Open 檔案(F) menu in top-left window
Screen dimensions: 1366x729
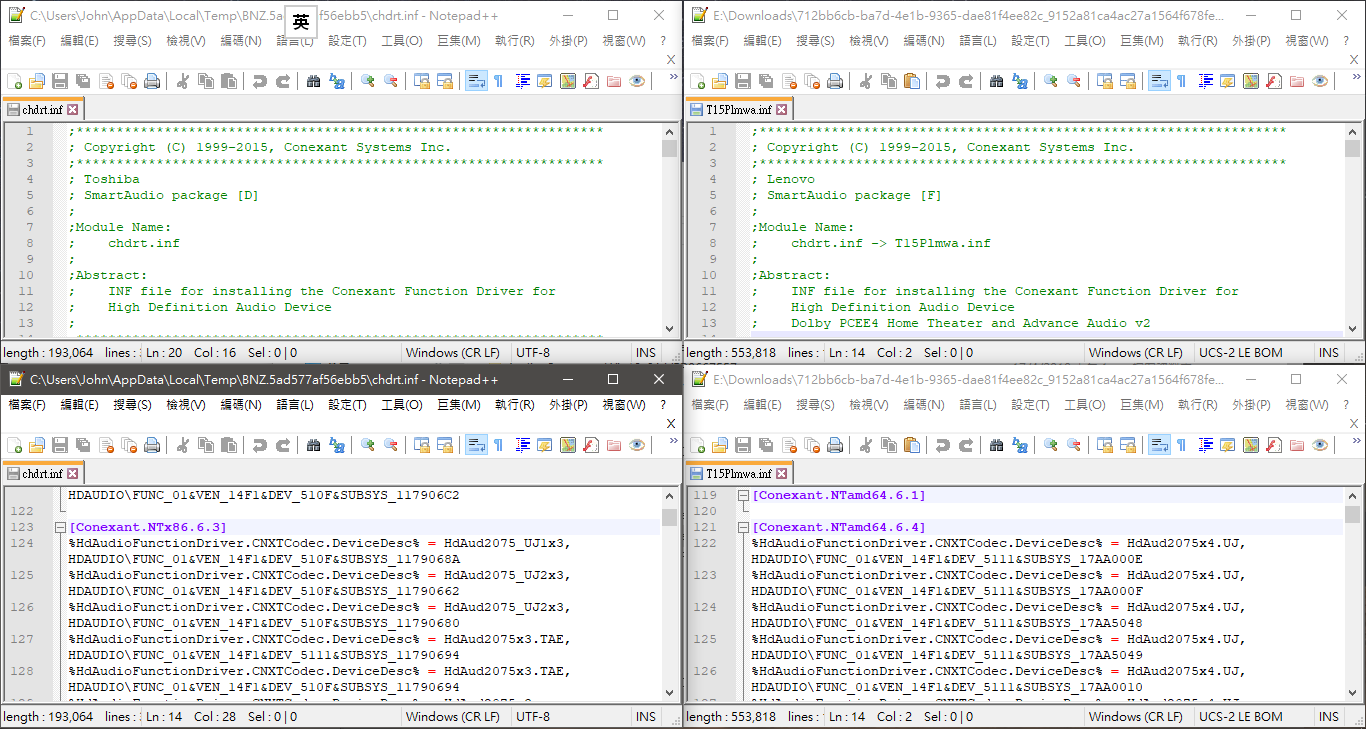(27, 41)
